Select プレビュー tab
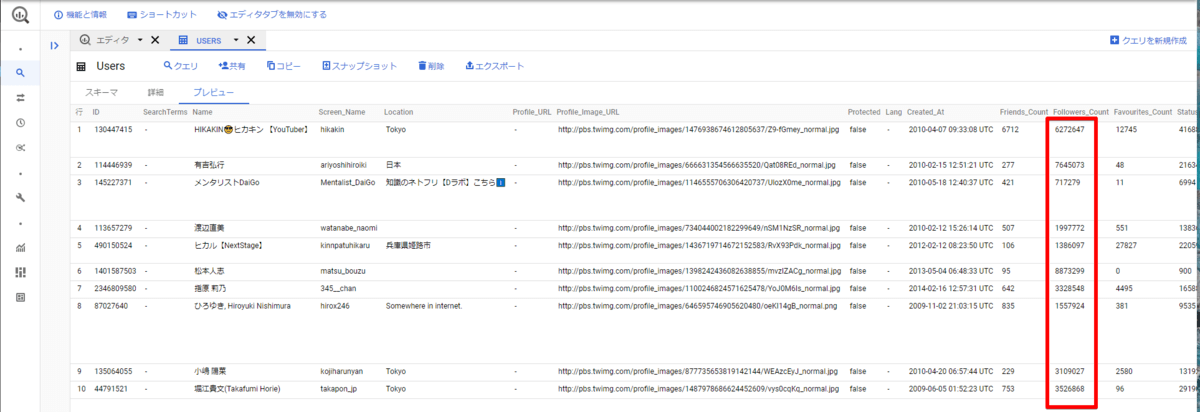Screen dimensions: 1200x412 (214, 92)
